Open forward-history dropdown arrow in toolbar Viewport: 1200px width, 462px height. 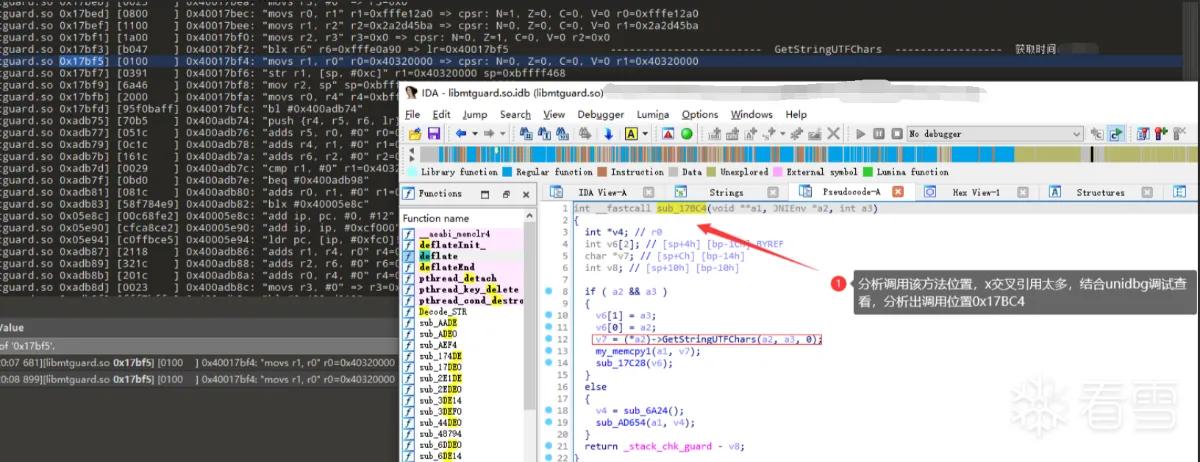click(503, 134)
